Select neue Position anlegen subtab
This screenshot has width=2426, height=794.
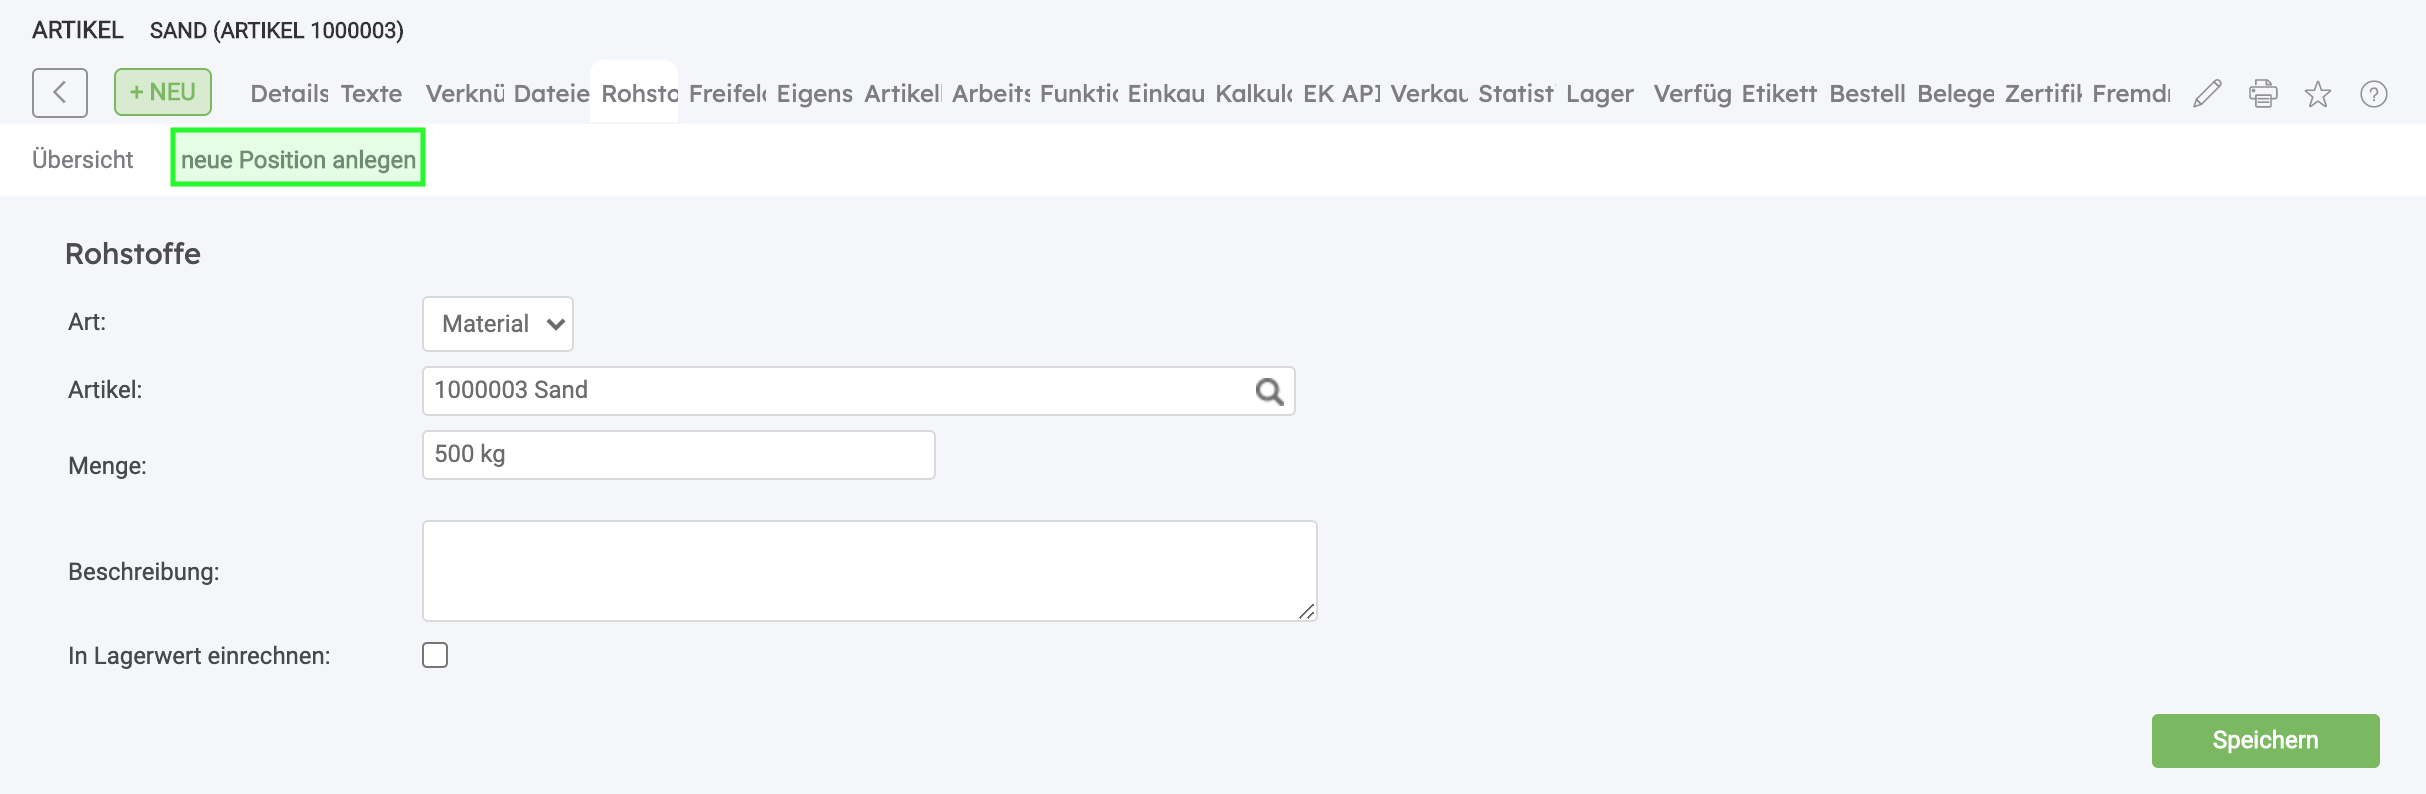[x=298, y=160]
